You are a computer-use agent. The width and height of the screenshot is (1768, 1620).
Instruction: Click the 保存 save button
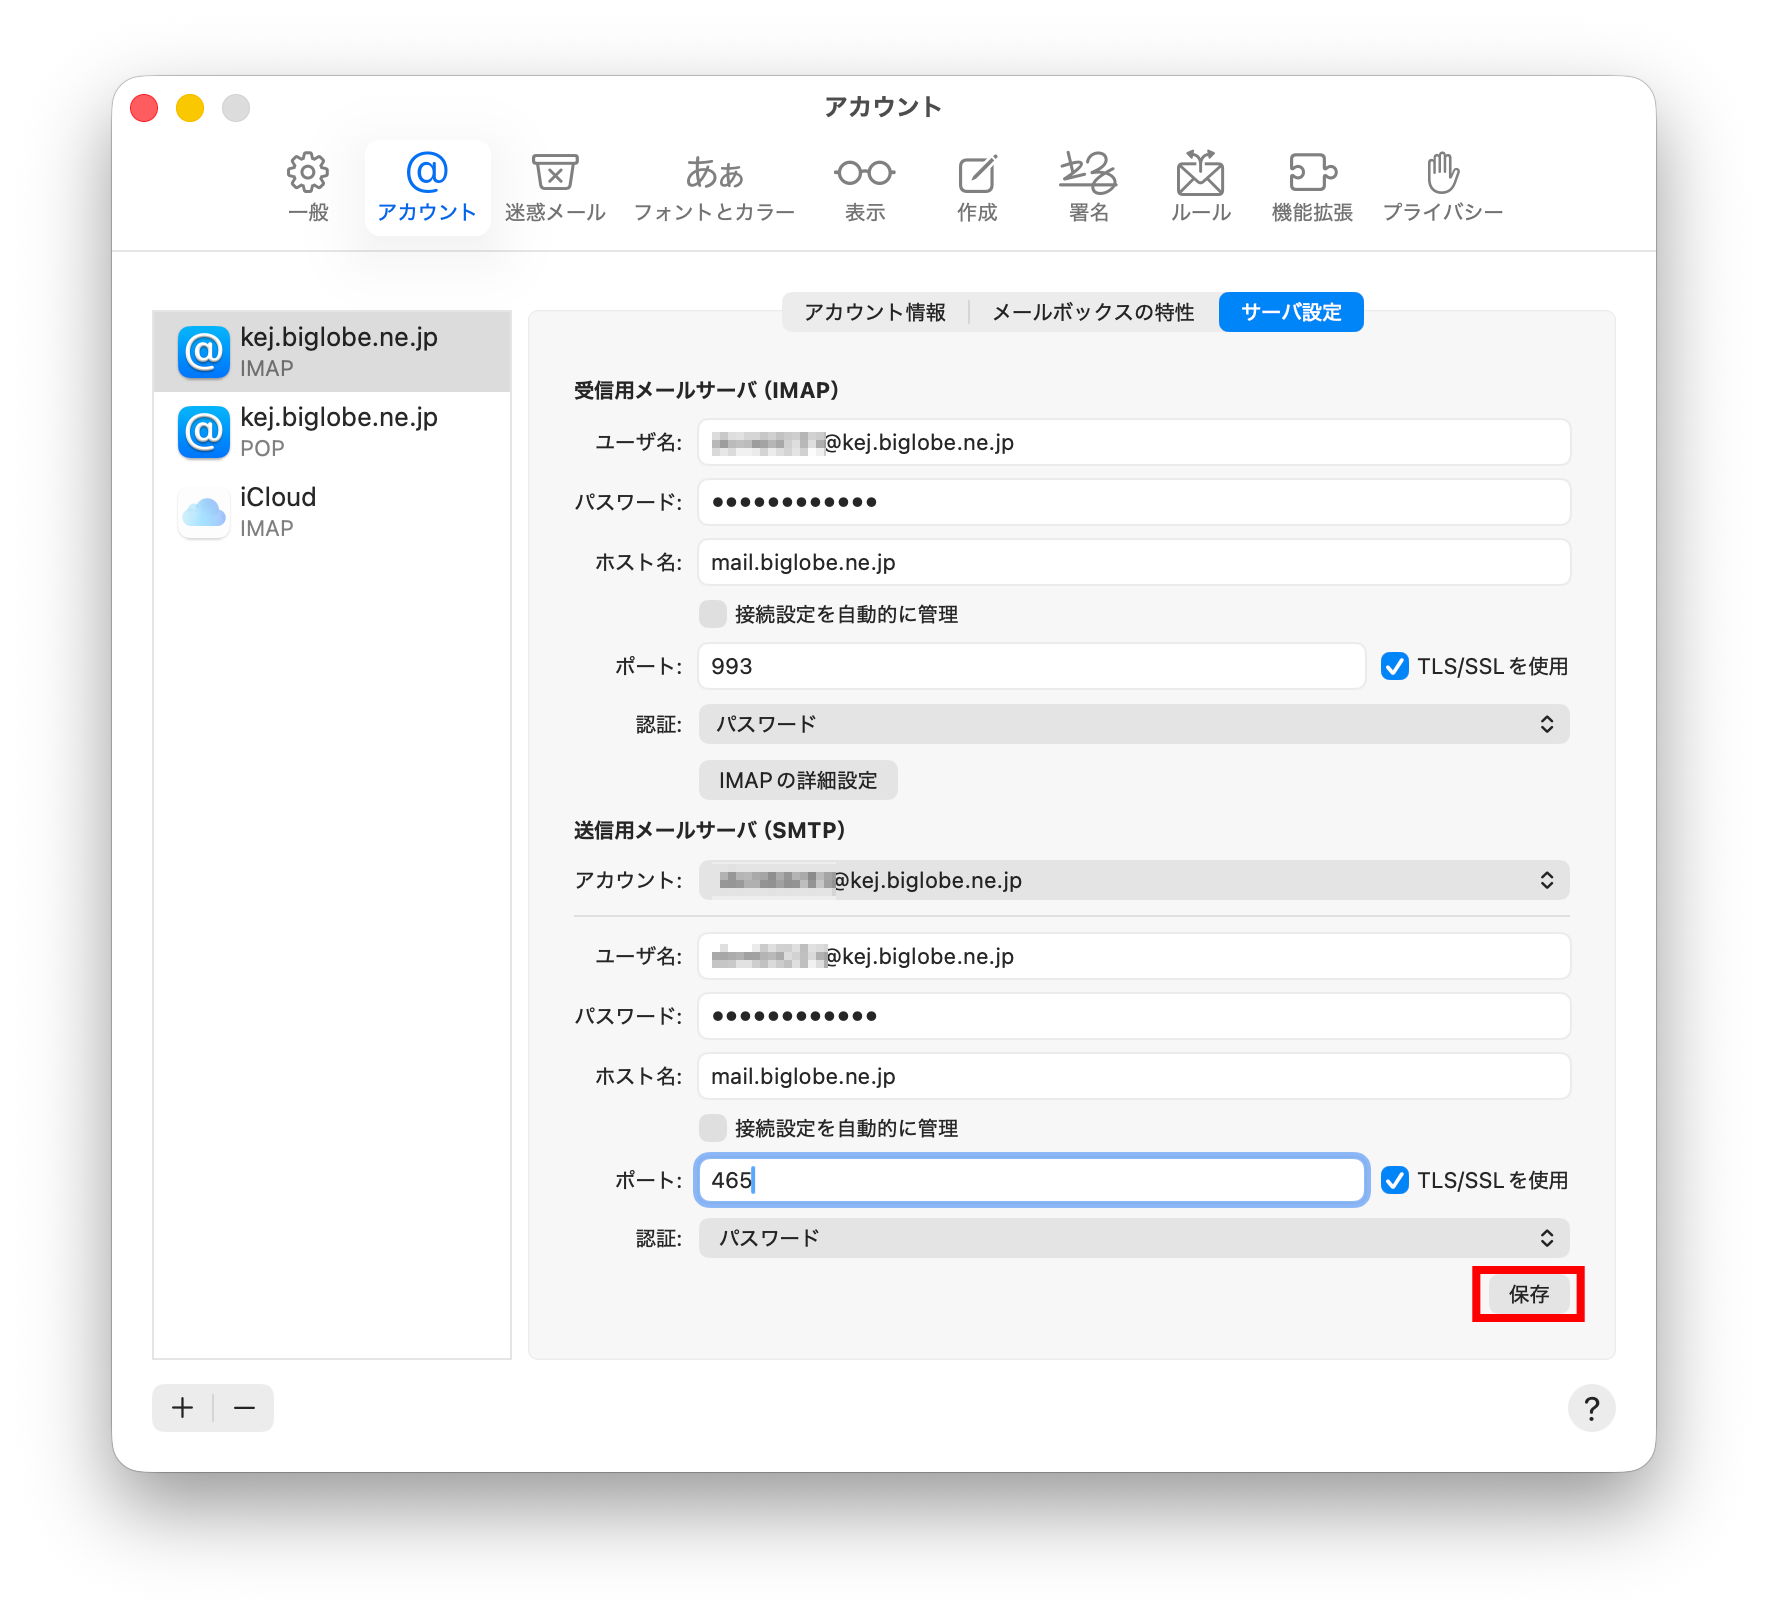click(x=1528, y=1294)
